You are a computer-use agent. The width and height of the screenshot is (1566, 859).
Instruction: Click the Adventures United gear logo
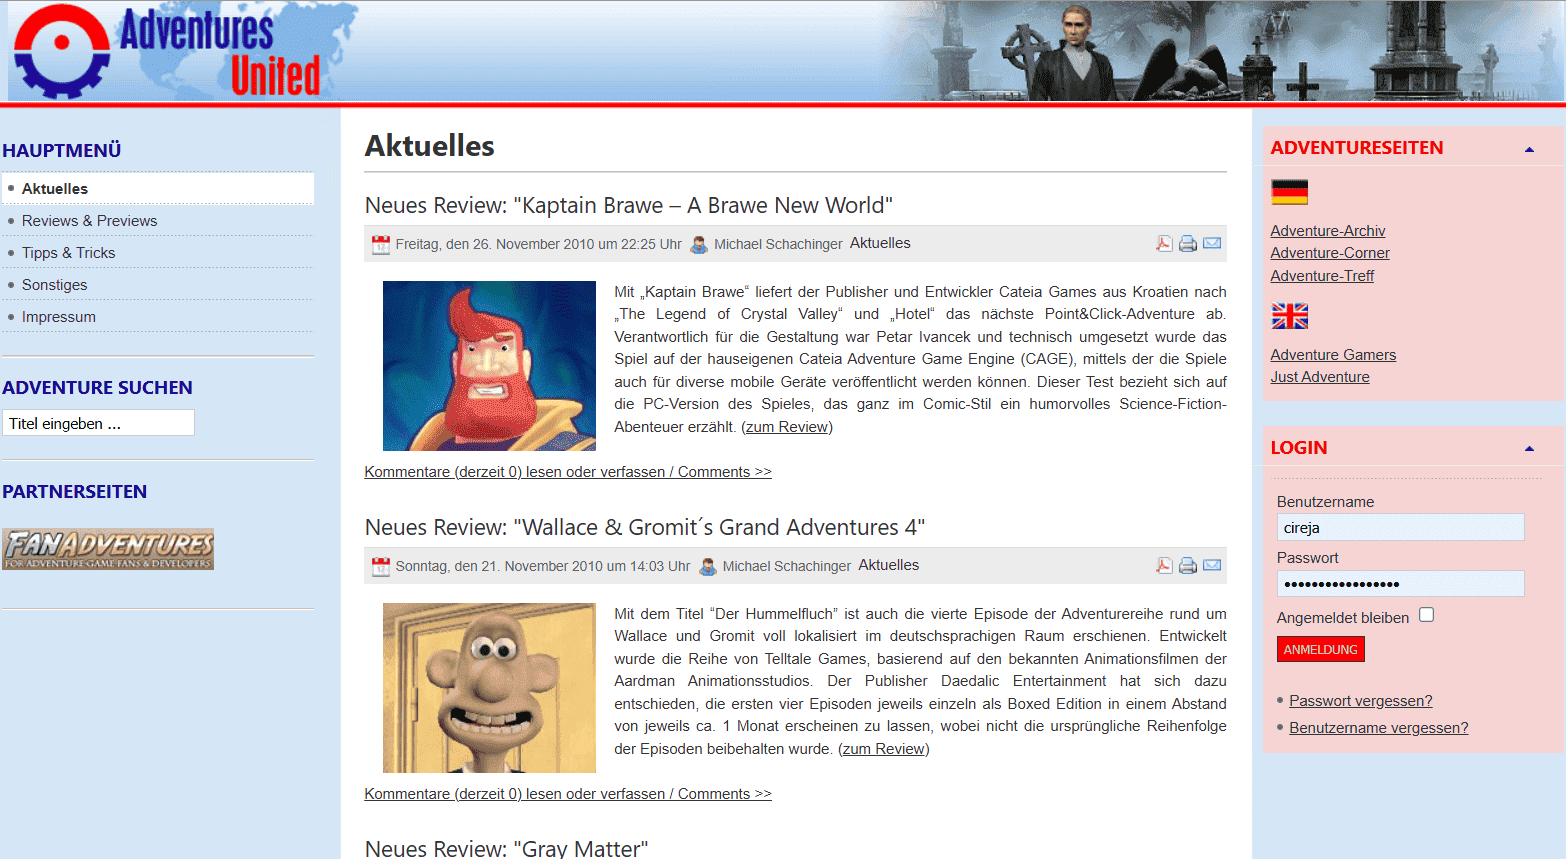point(62,51)
